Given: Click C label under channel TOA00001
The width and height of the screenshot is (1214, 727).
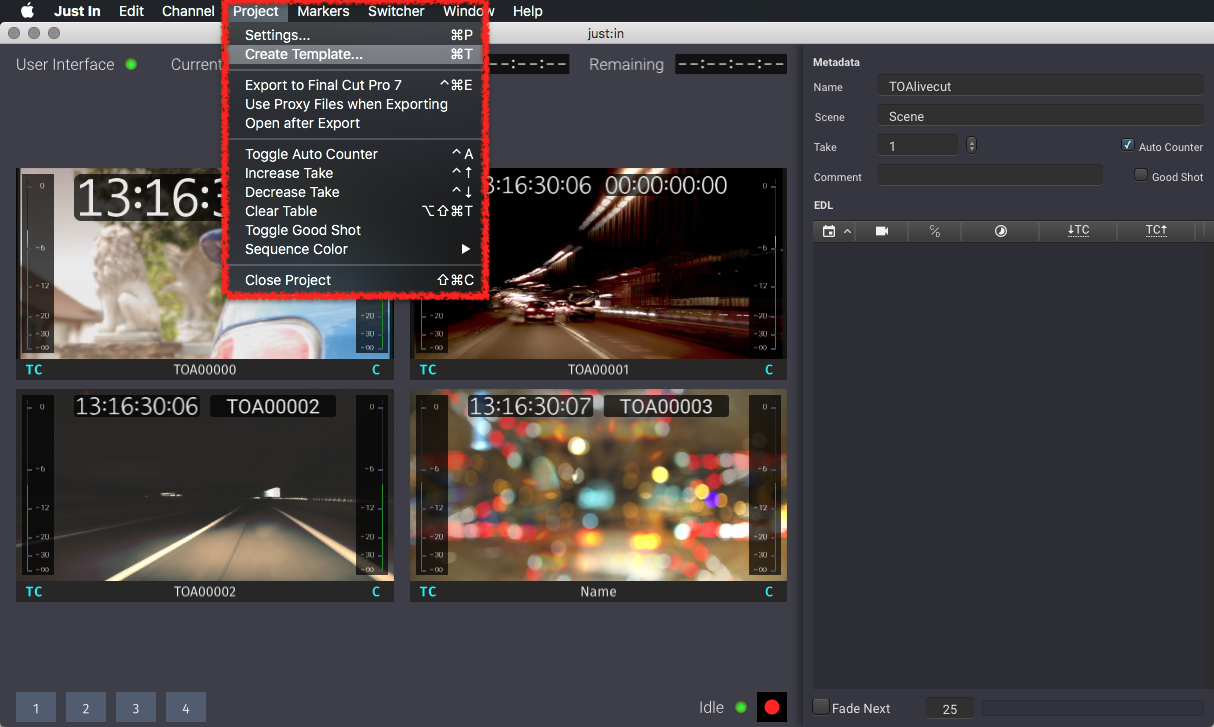Looking at the screenshot, I should (x=769, y=370).
